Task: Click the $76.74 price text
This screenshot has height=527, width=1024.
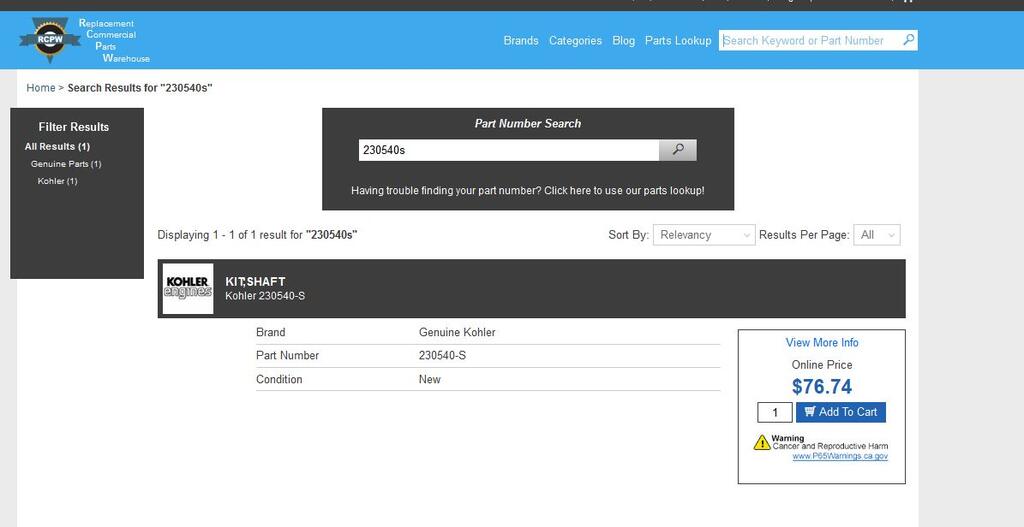Action: (x=822, y=387)
